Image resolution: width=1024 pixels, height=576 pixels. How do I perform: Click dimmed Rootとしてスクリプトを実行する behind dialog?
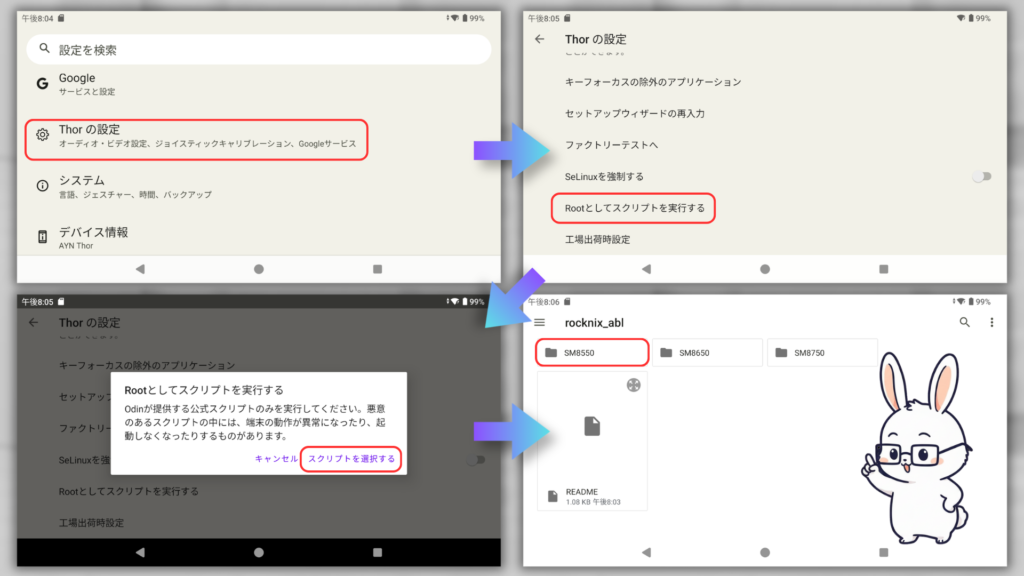pos(129,492)
